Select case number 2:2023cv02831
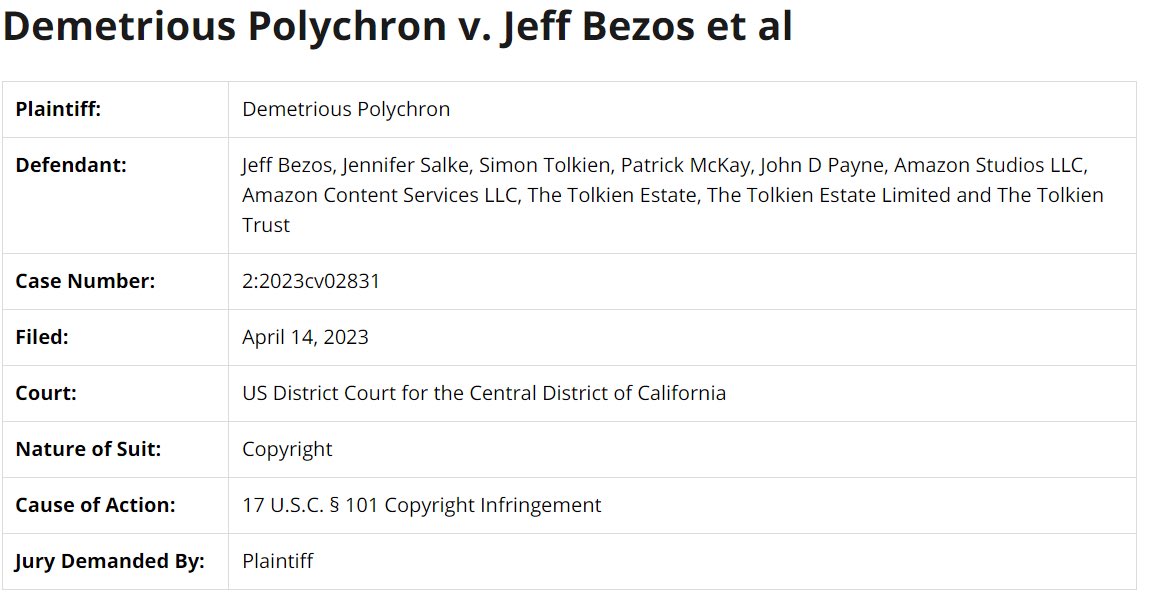The image size is (1164, 592). (311, 281)
